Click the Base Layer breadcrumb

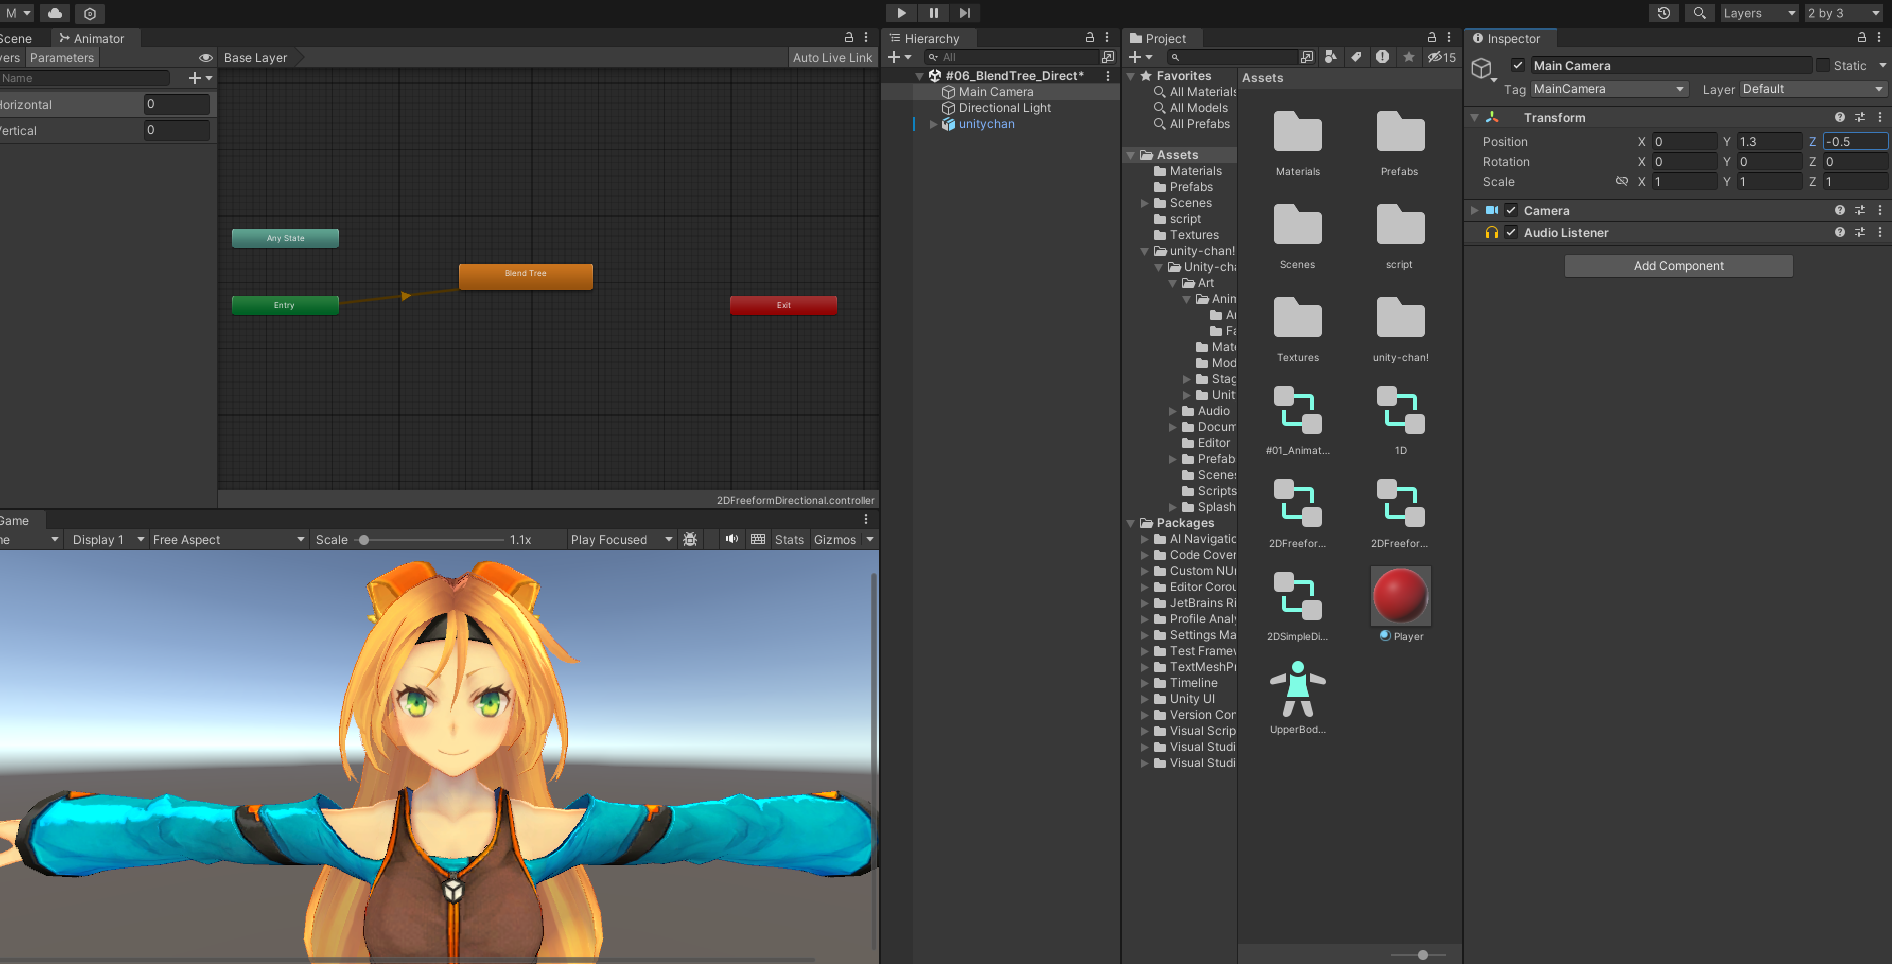click(256, 57)
